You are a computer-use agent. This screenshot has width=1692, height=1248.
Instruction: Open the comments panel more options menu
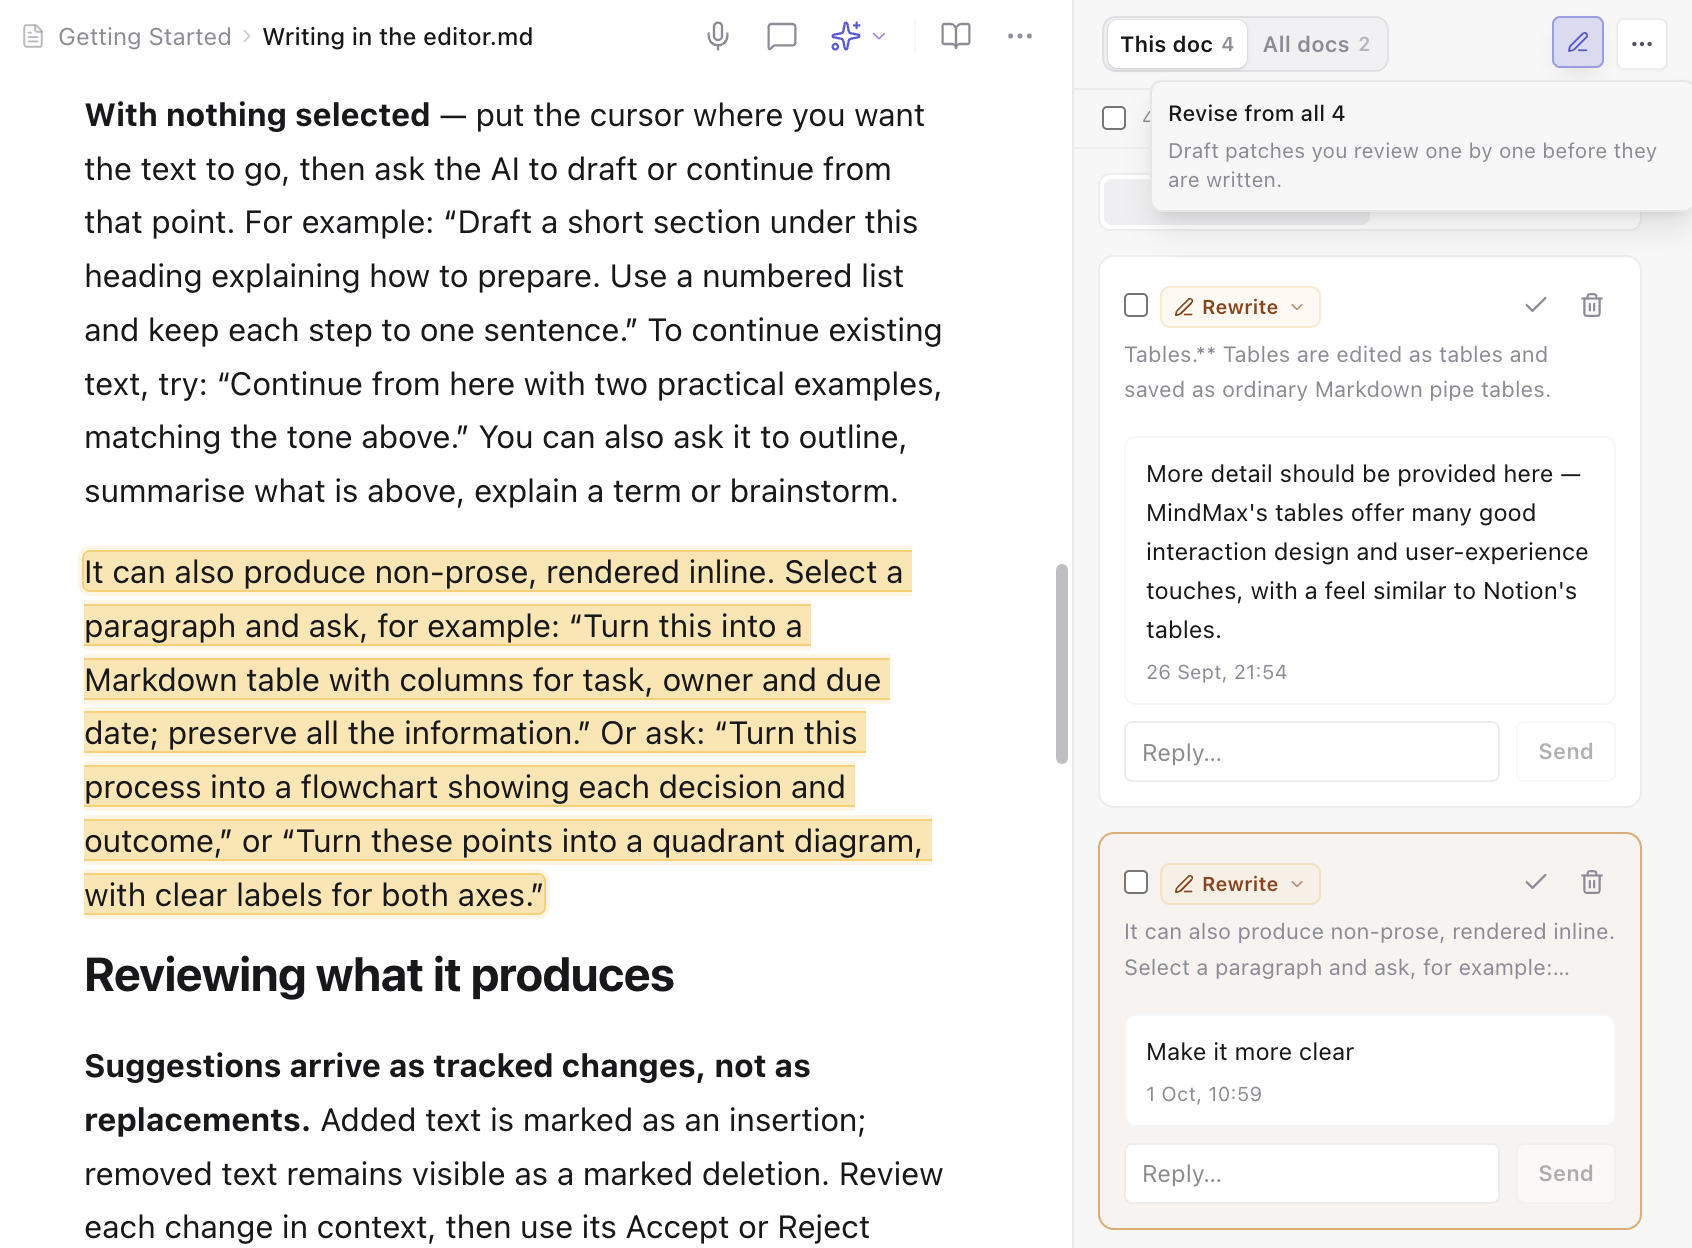1641,43
